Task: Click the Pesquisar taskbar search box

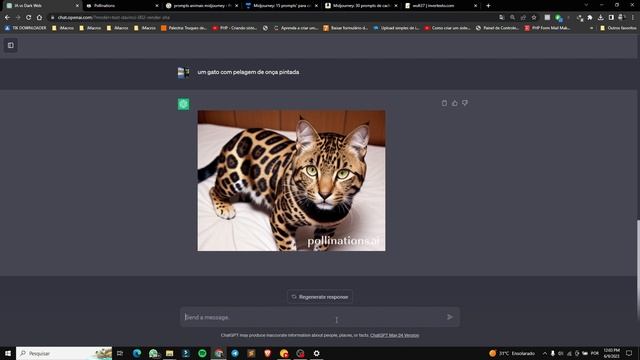Action: 64,353
